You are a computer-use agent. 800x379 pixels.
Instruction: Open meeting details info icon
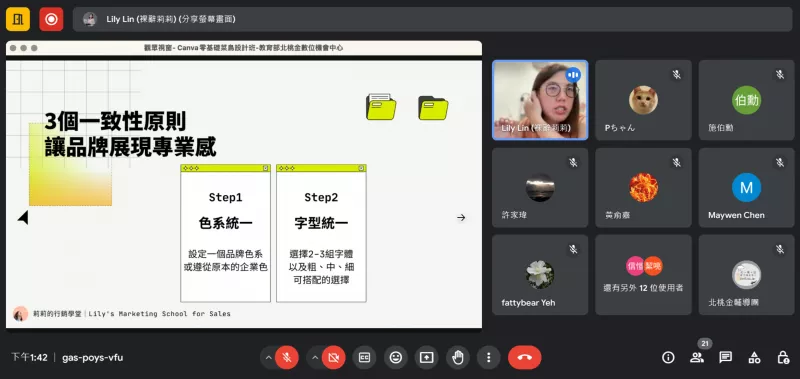(668, 358)
